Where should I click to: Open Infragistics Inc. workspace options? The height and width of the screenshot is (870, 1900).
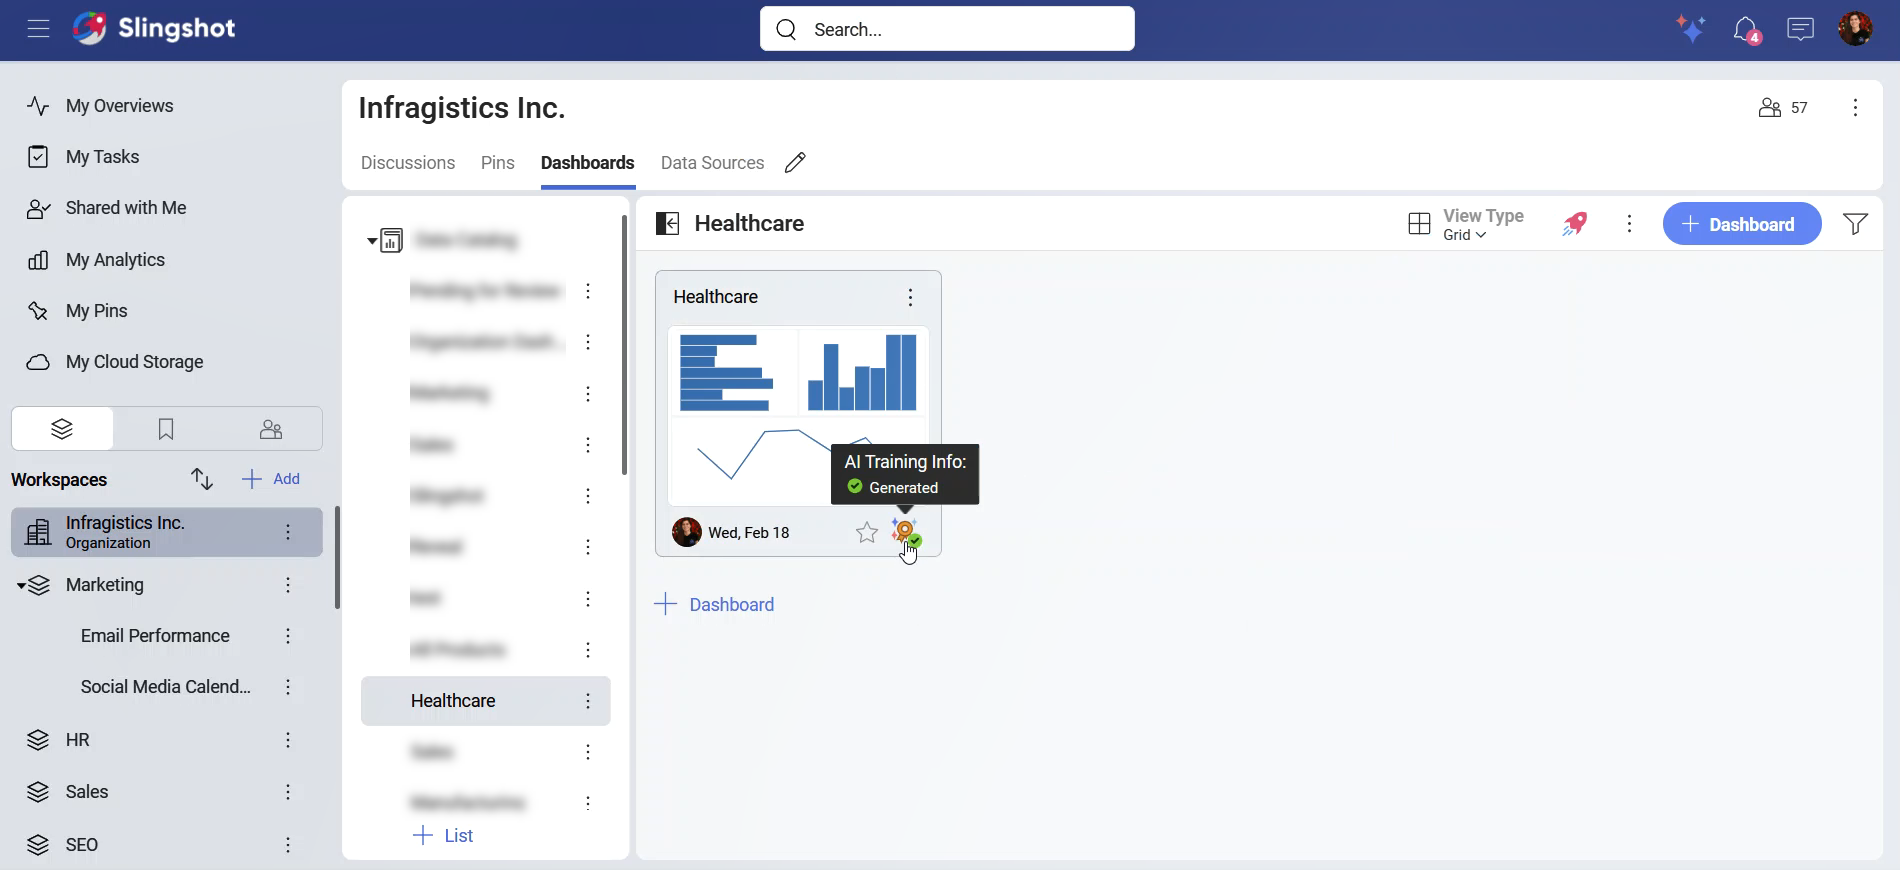(288, 532)
